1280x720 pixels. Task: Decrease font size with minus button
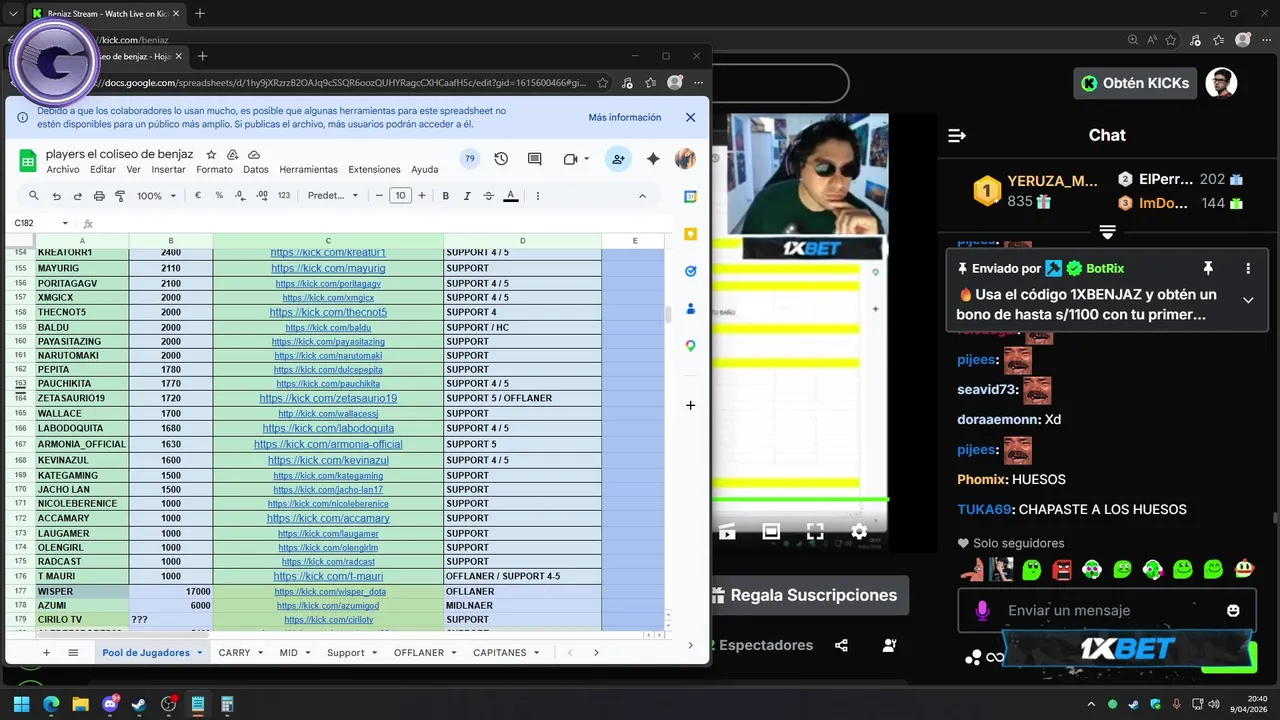379,196
